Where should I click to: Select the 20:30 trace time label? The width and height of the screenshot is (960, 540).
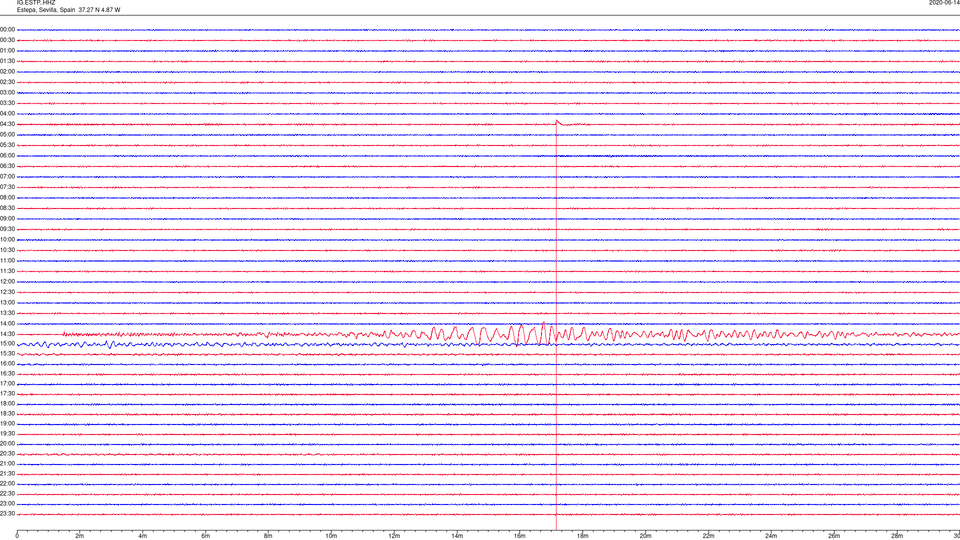[x=7, y=454]
